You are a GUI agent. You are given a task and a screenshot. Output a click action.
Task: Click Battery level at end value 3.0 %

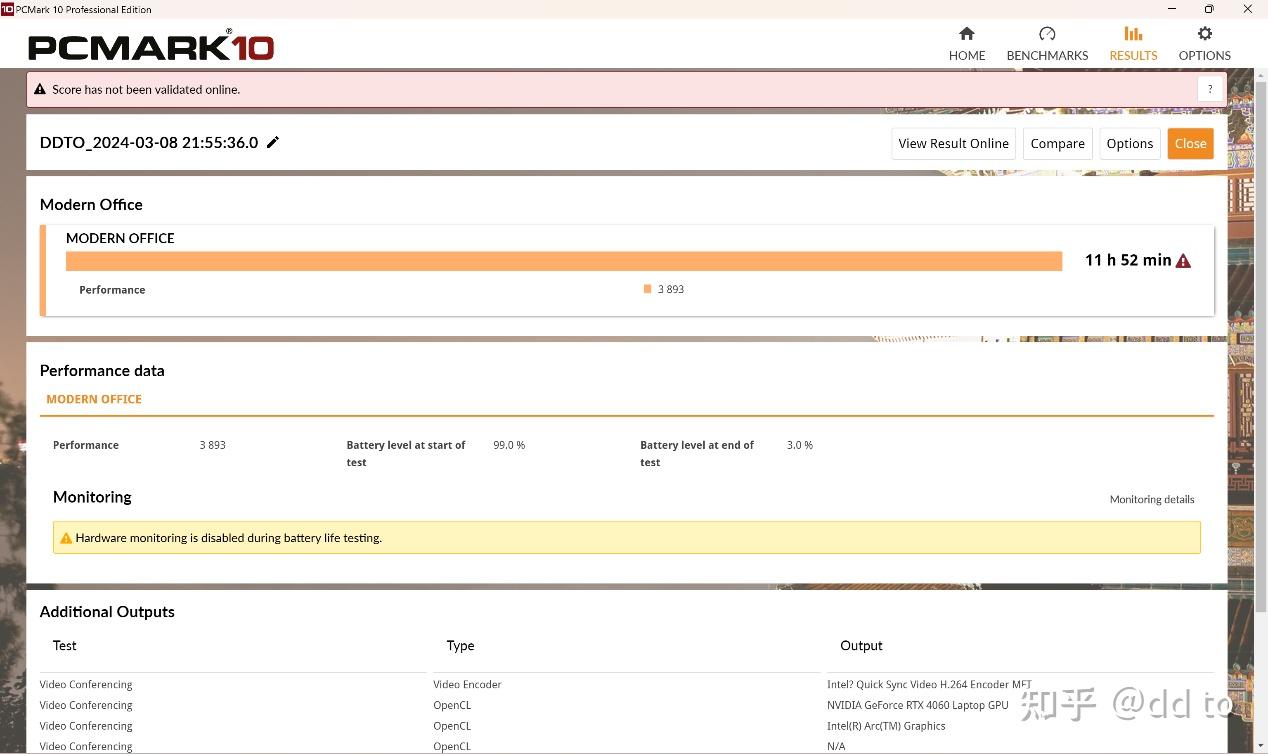click(800, 445)
